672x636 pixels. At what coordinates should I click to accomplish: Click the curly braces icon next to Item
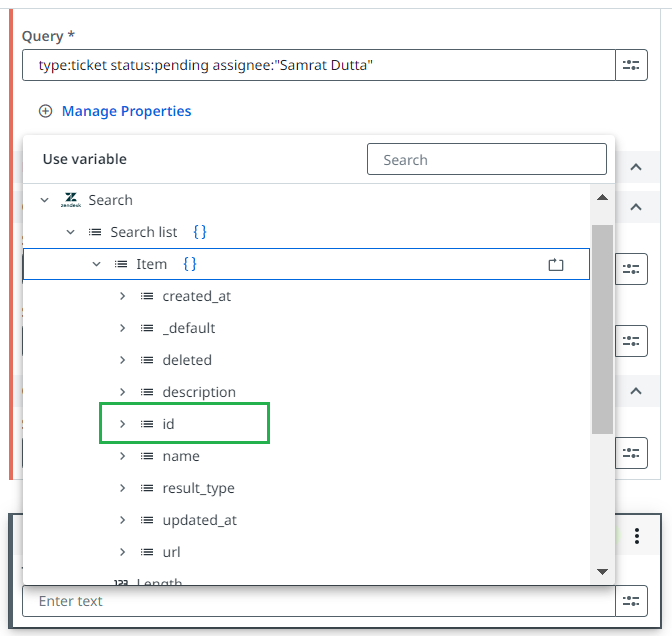(x=190, y=264)
